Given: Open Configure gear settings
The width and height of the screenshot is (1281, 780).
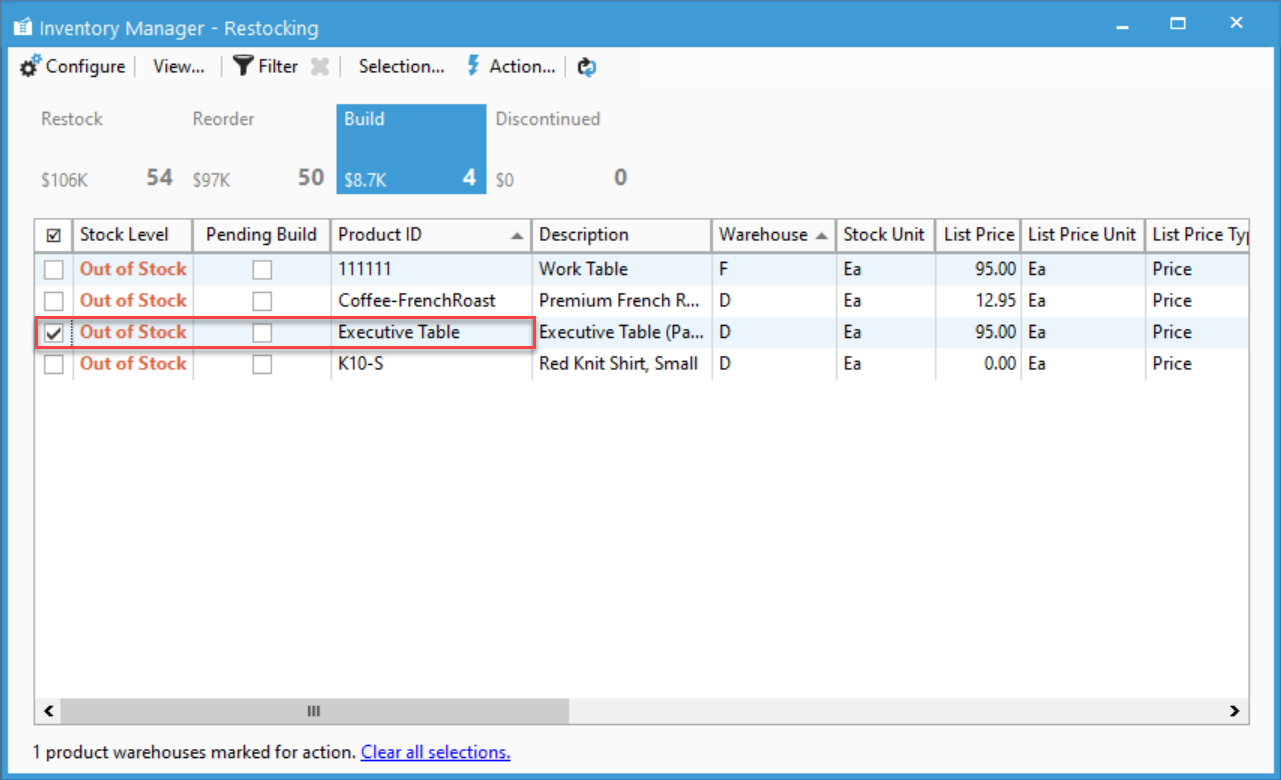Looking at the screenshot, I should pos(31,67).
